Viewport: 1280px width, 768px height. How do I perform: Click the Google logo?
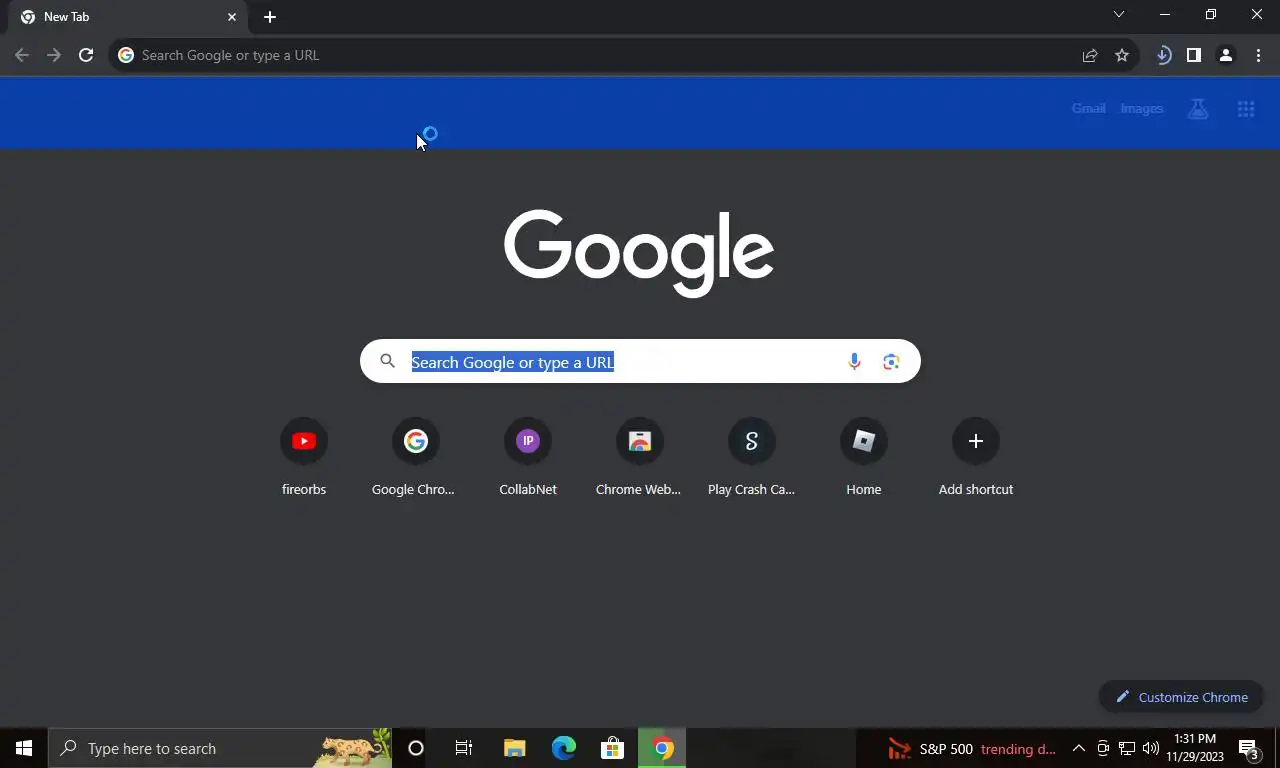(639, 252)
